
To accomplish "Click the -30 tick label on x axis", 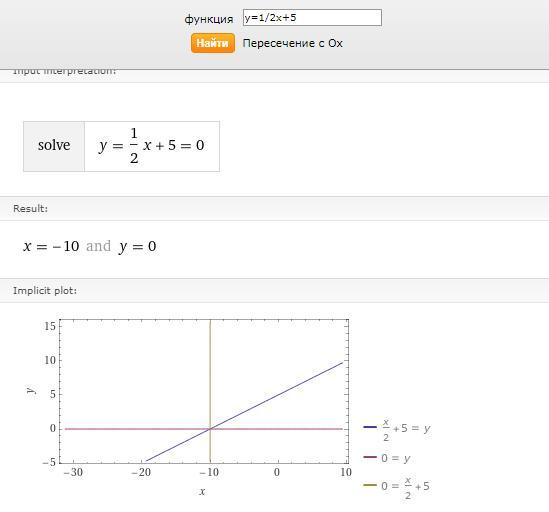I will click(73, 472).
